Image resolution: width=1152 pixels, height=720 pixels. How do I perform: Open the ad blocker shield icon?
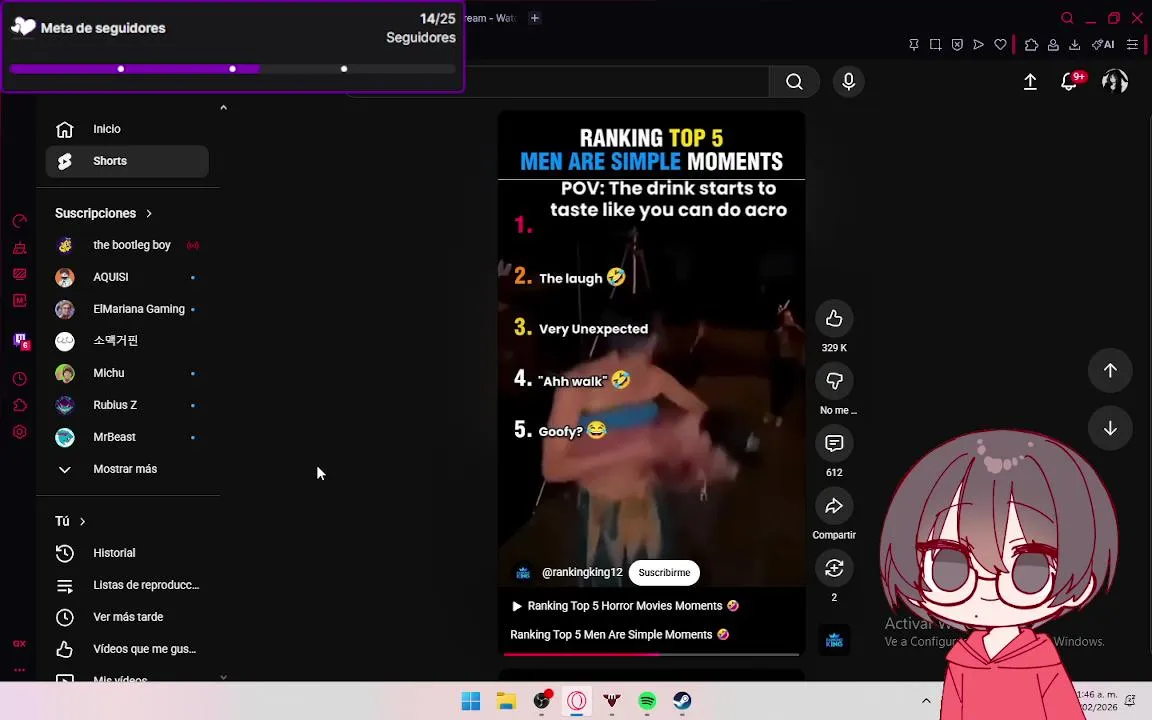point(957,45)
